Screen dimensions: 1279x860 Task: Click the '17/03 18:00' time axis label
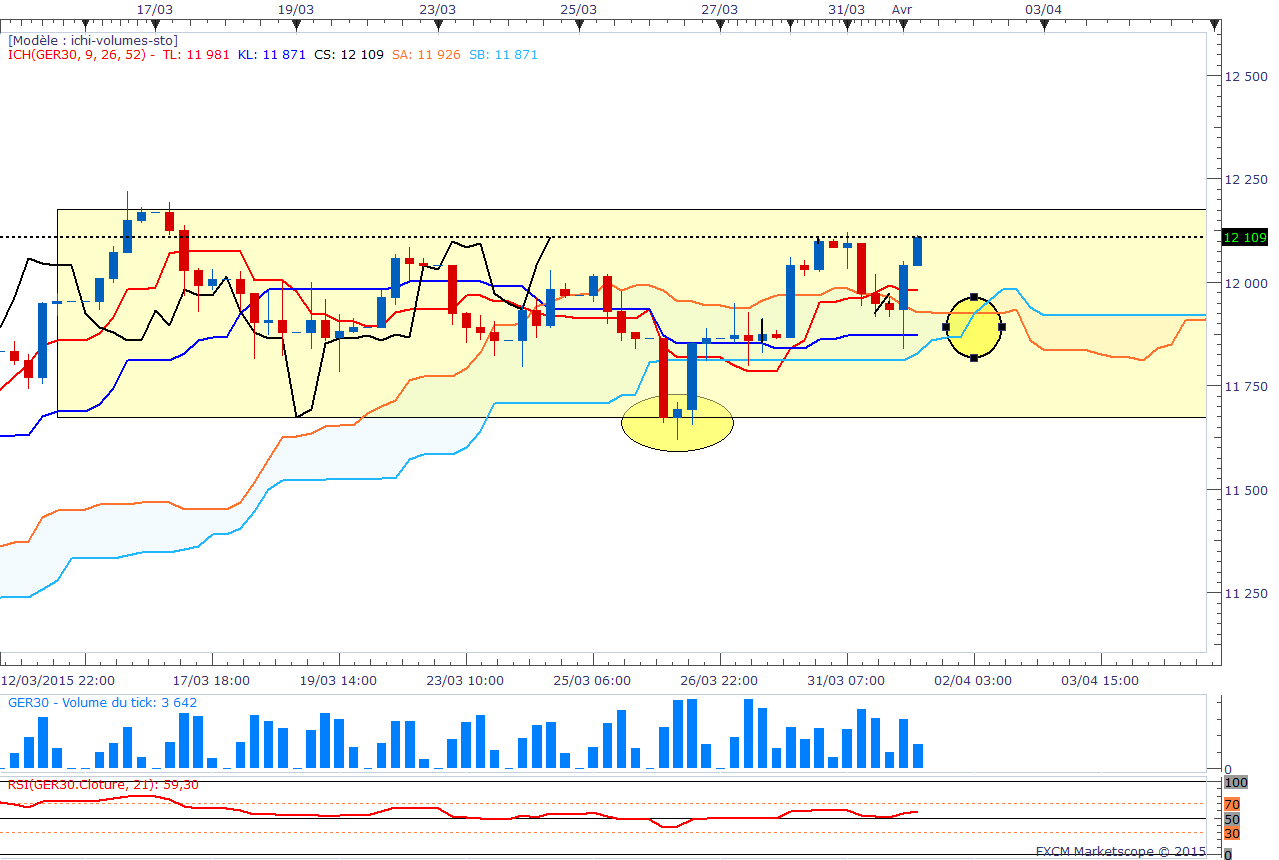tap(212, 680)
